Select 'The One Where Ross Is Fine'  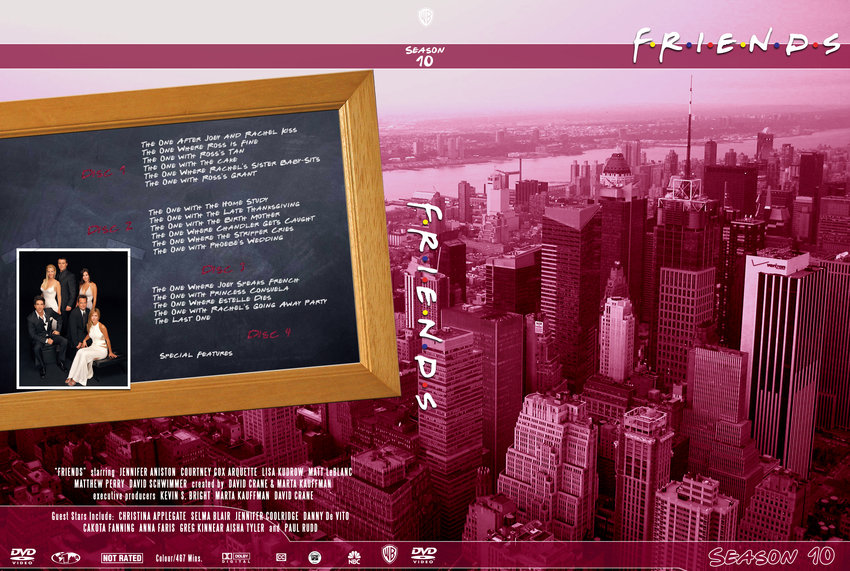point(201,147)
